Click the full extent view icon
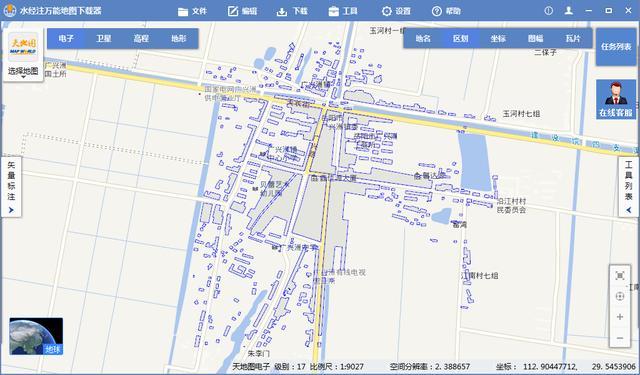 coord(620,276)
